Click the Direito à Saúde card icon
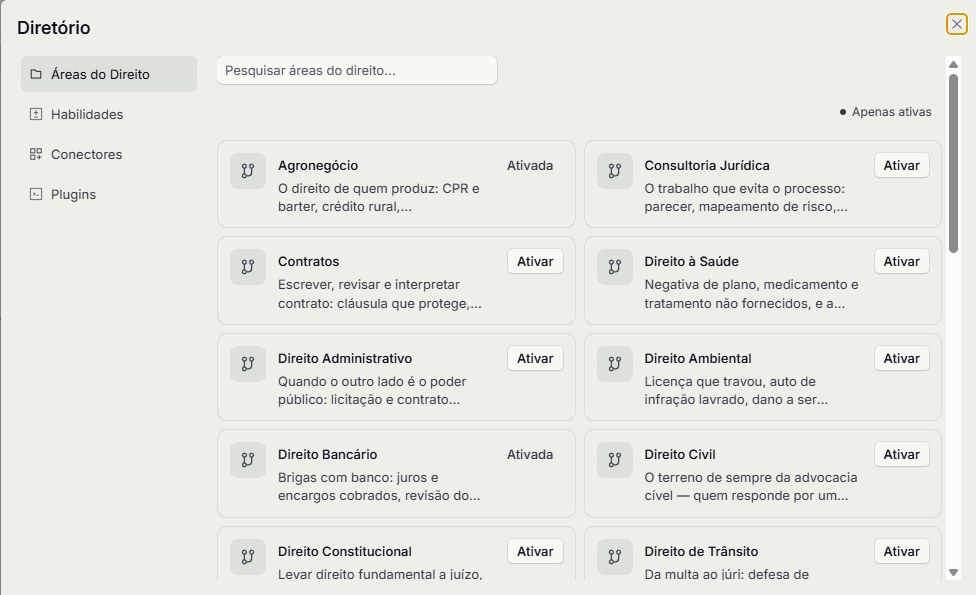 point(614,267)
